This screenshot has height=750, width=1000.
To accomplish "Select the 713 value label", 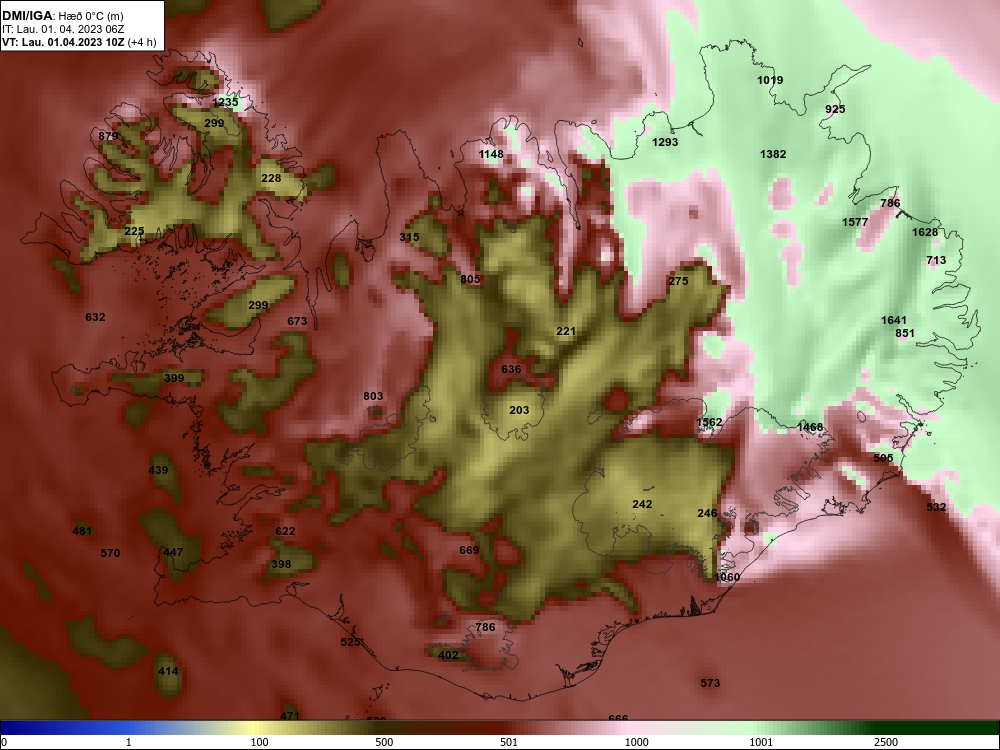I will (936, 260).
